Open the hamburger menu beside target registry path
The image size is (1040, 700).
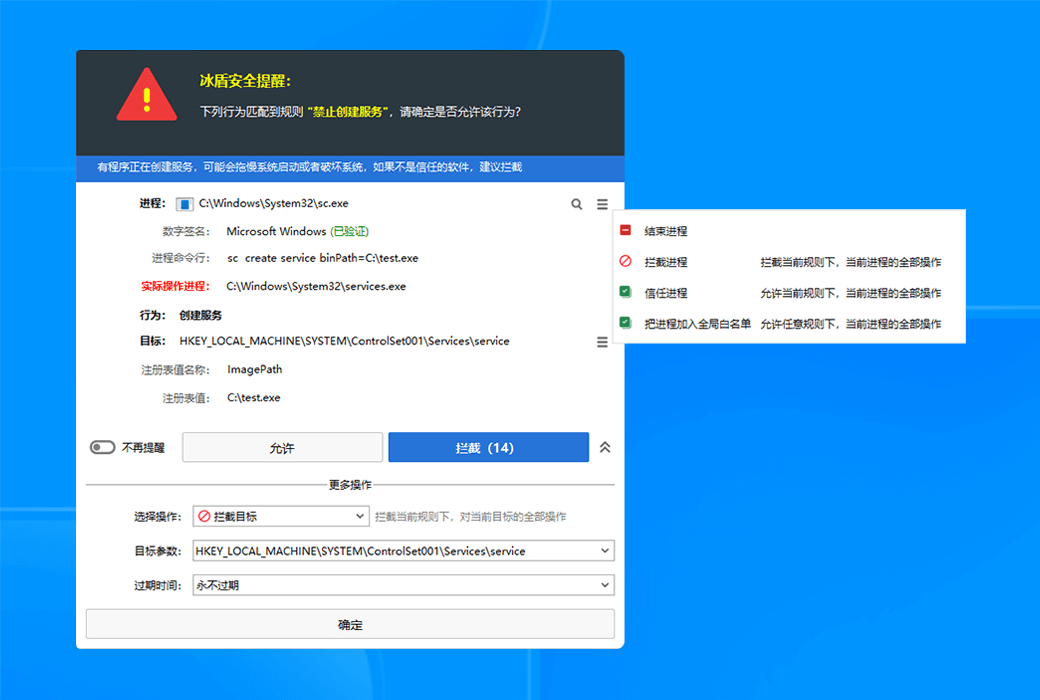point(602,342)
